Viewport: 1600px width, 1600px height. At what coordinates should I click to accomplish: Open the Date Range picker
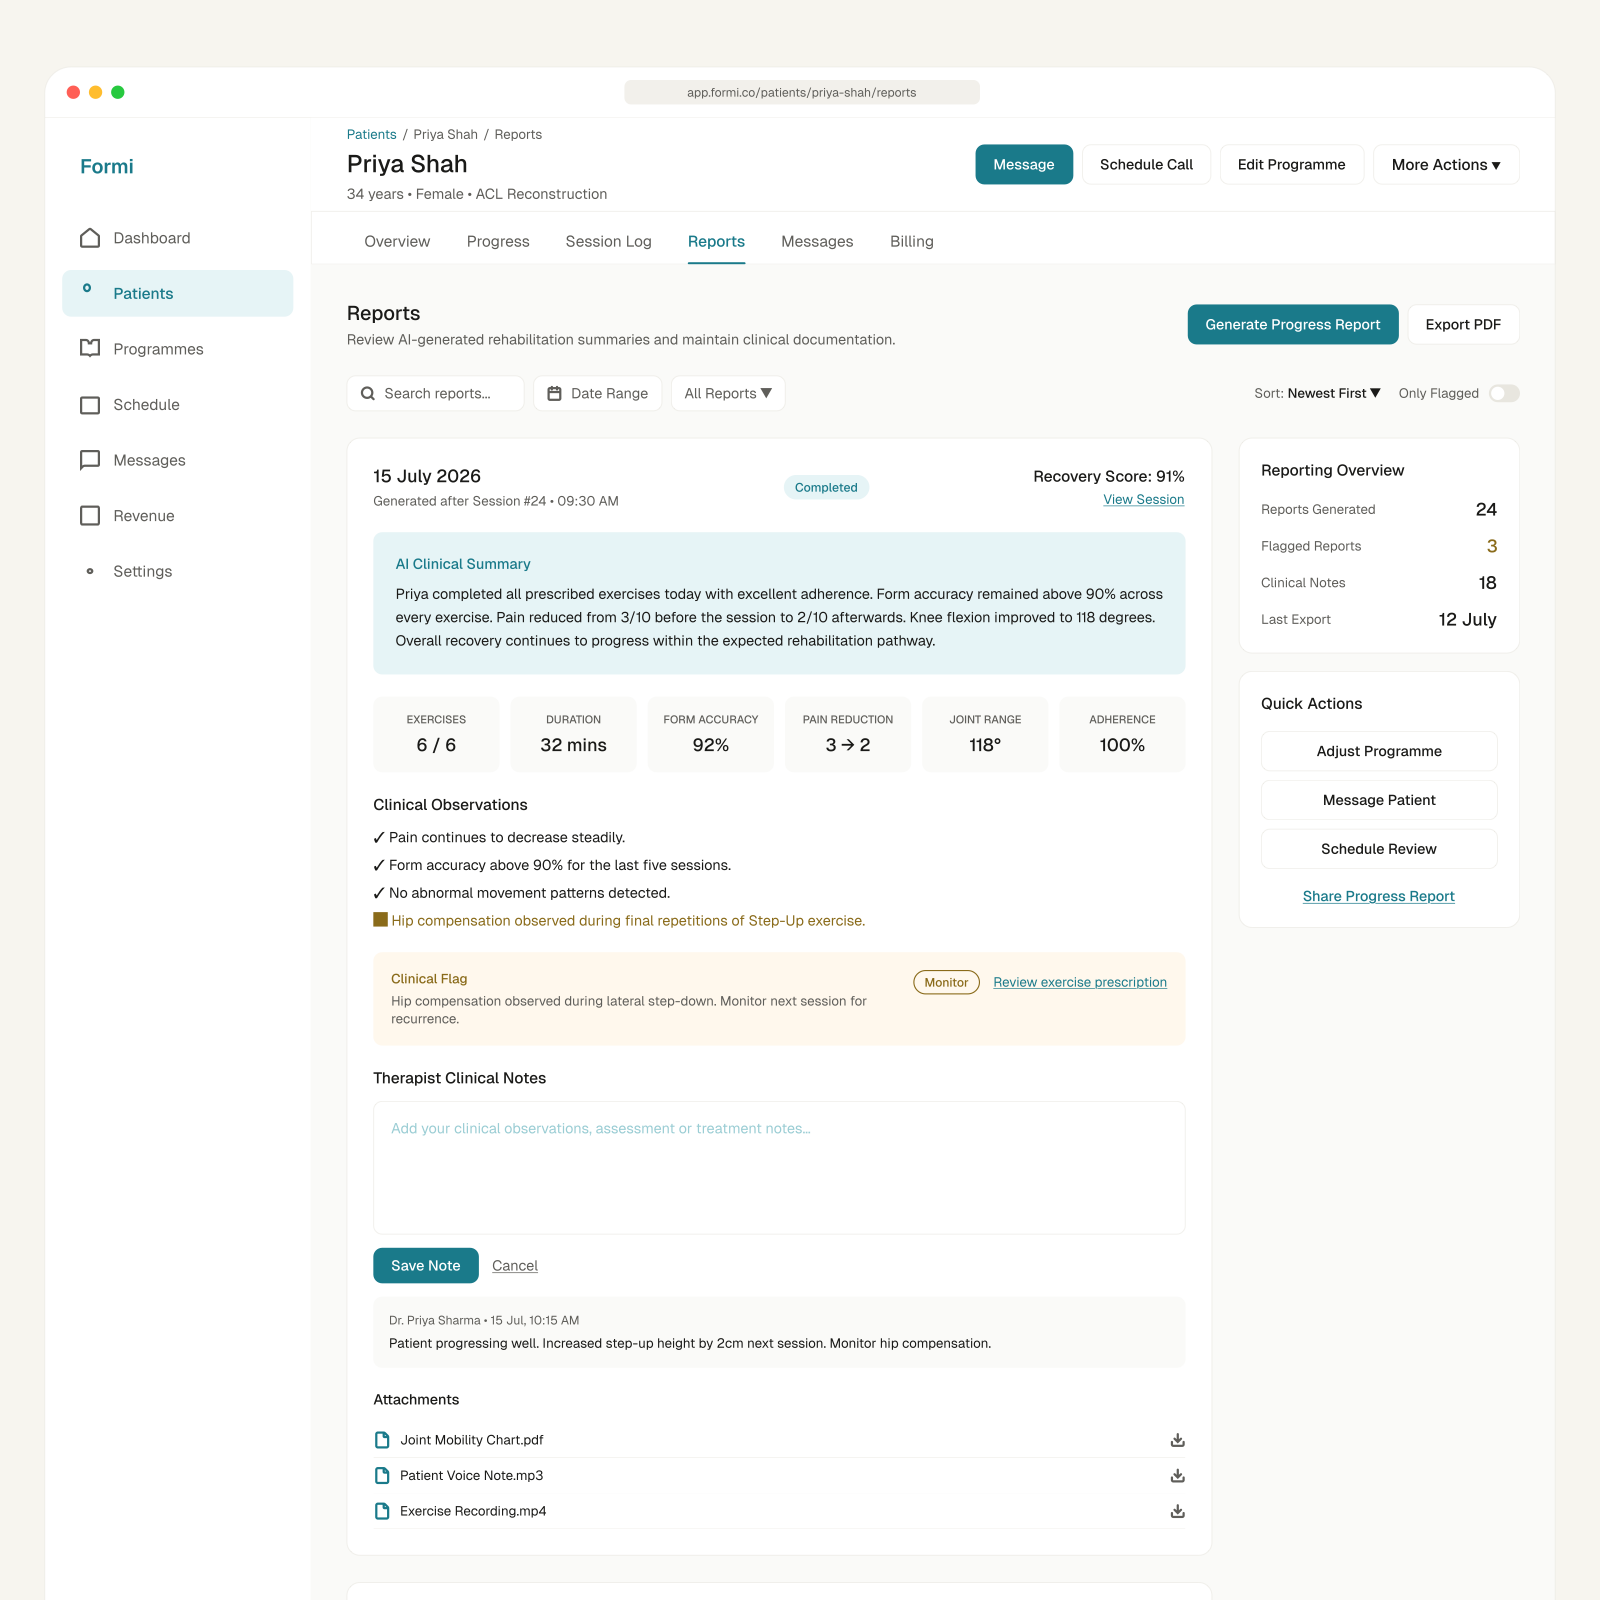pos(598,394)
